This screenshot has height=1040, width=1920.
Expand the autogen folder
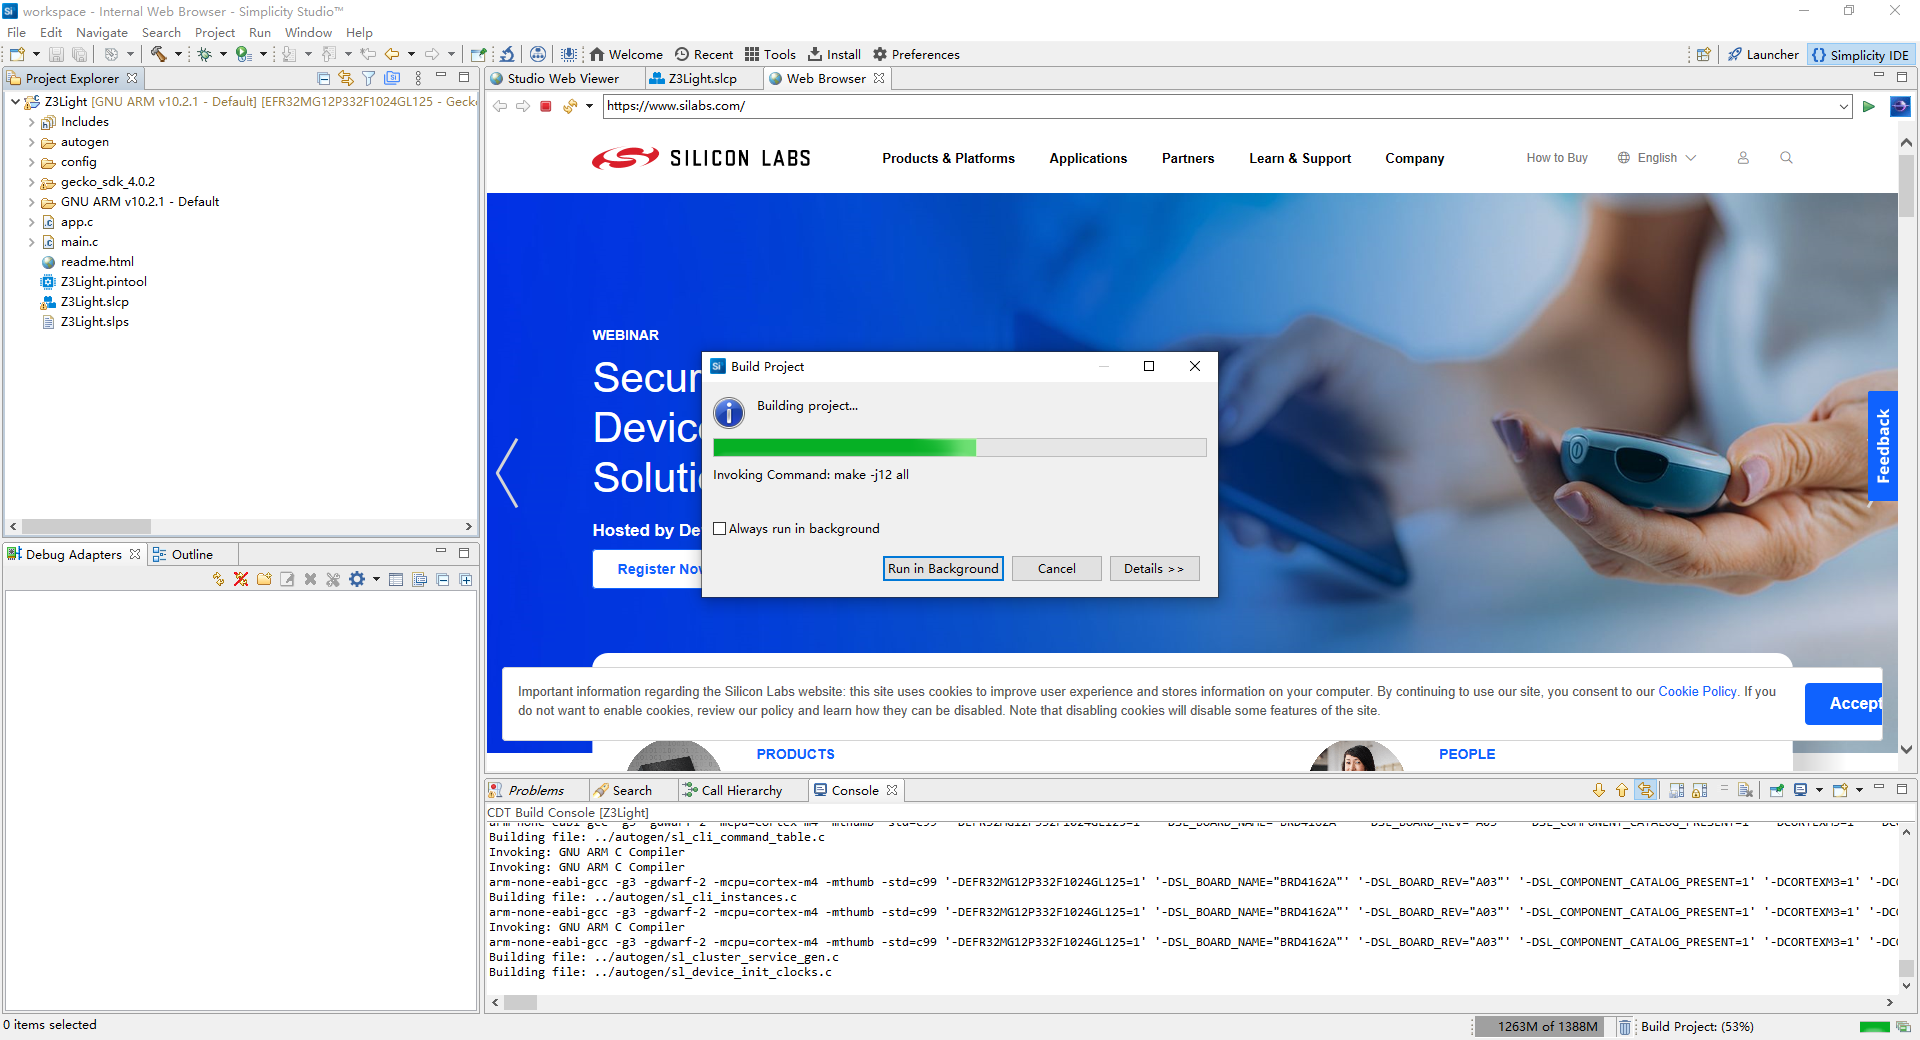click(32, 142)
